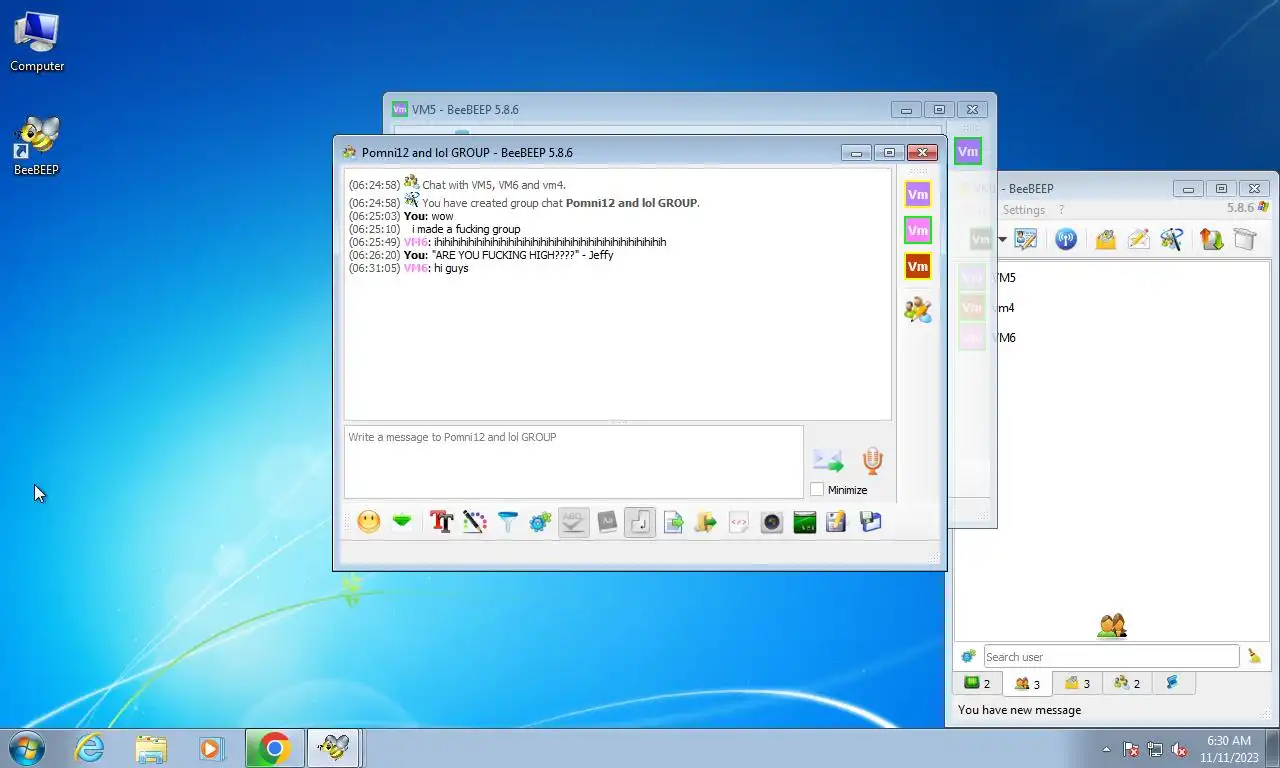Record a voice message with the microphone
This screenshot has height=768, width=1280.
click(873, 461)
